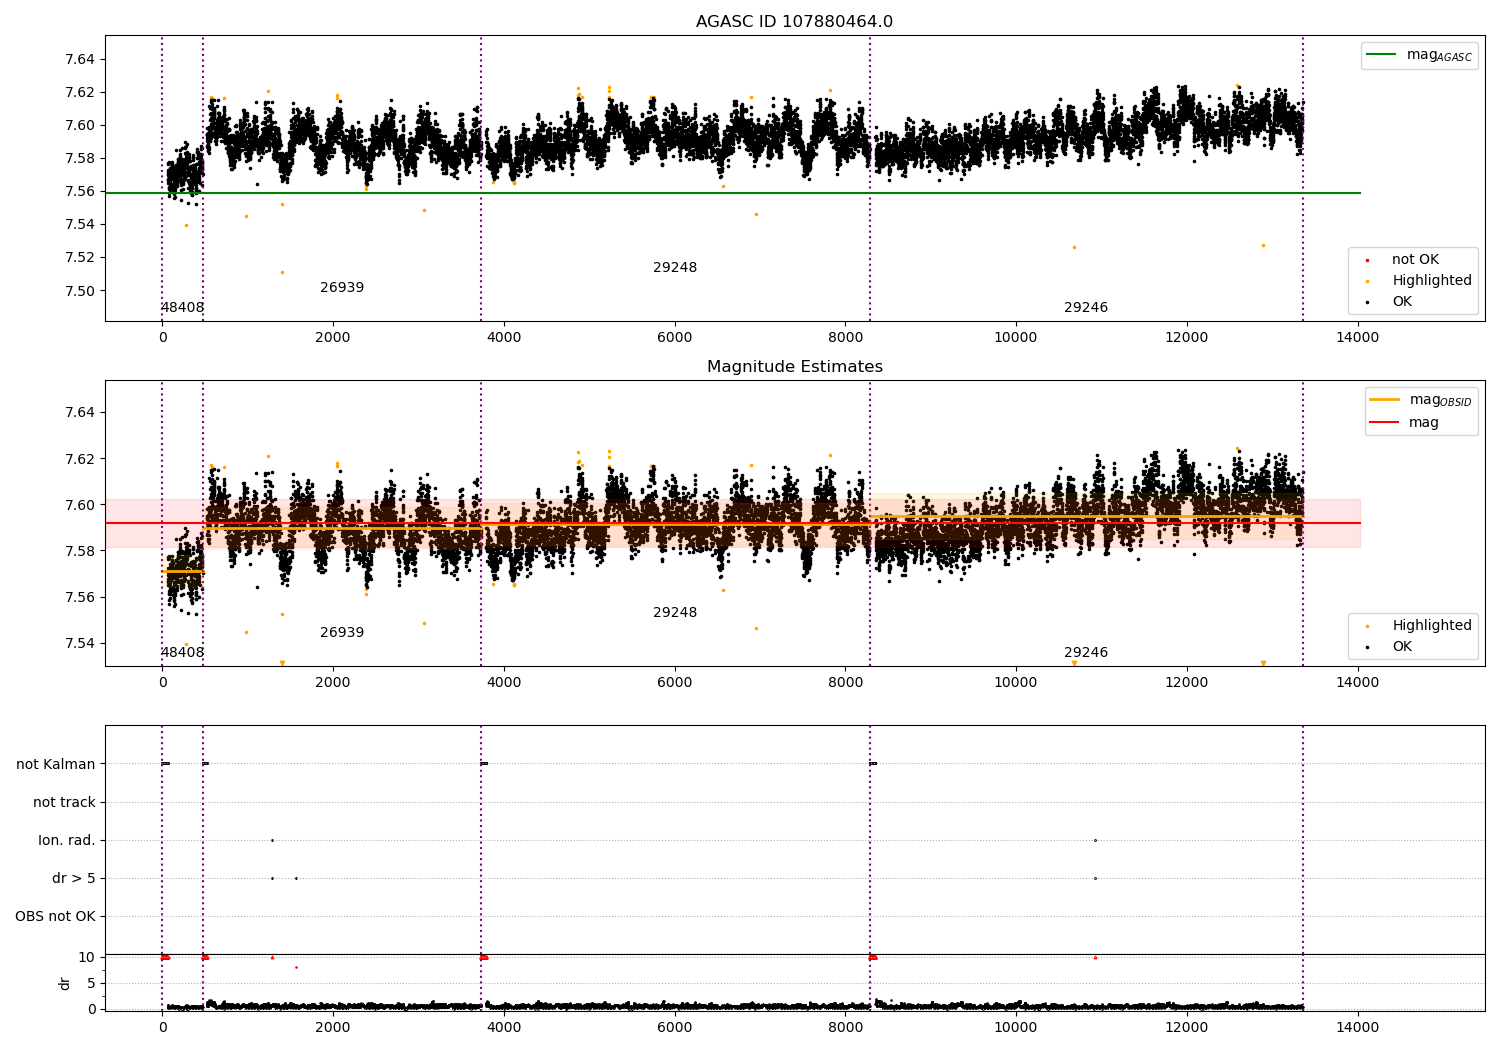Select the mag OBSID legend label in middle plot
The width and height of the screenshot is (1500, 1050).
point(1440,400)
